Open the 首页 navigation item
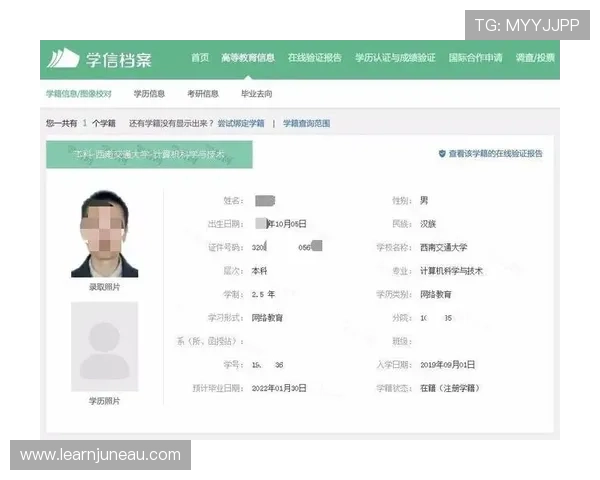The image size is (600, 480). click(200, 58)
